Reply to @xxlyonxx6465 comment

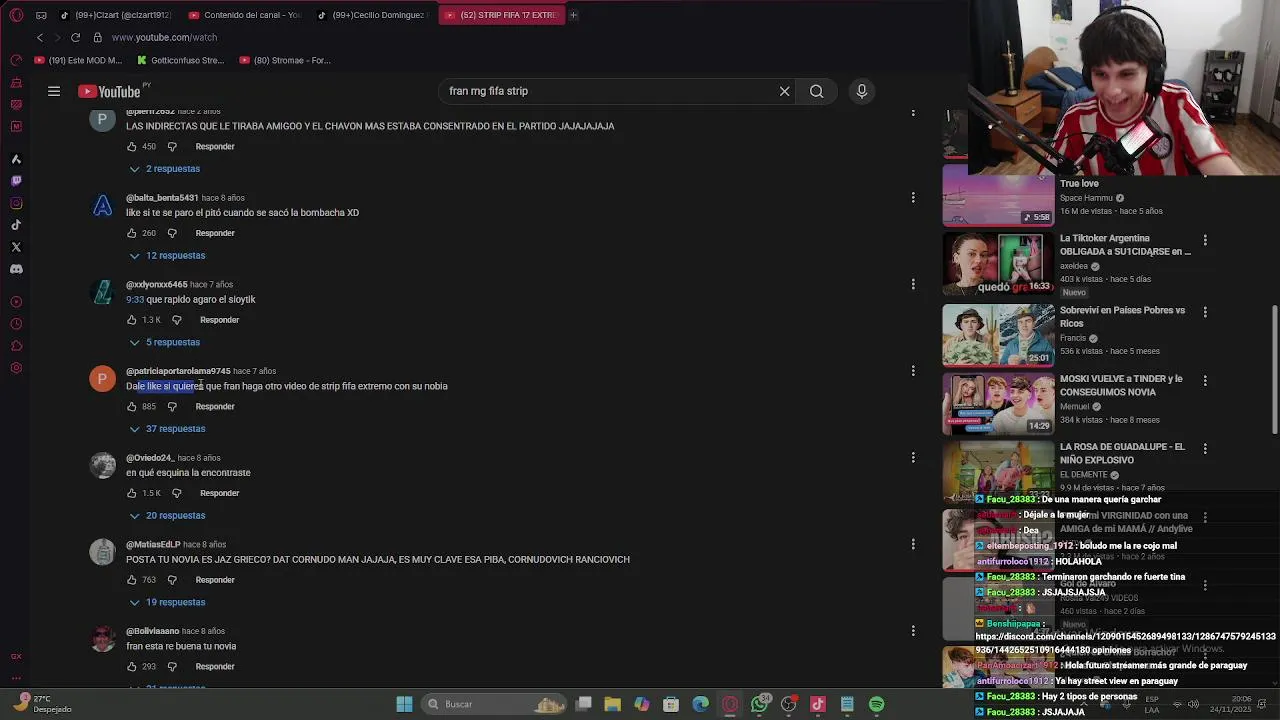click(x=219, y=320)
